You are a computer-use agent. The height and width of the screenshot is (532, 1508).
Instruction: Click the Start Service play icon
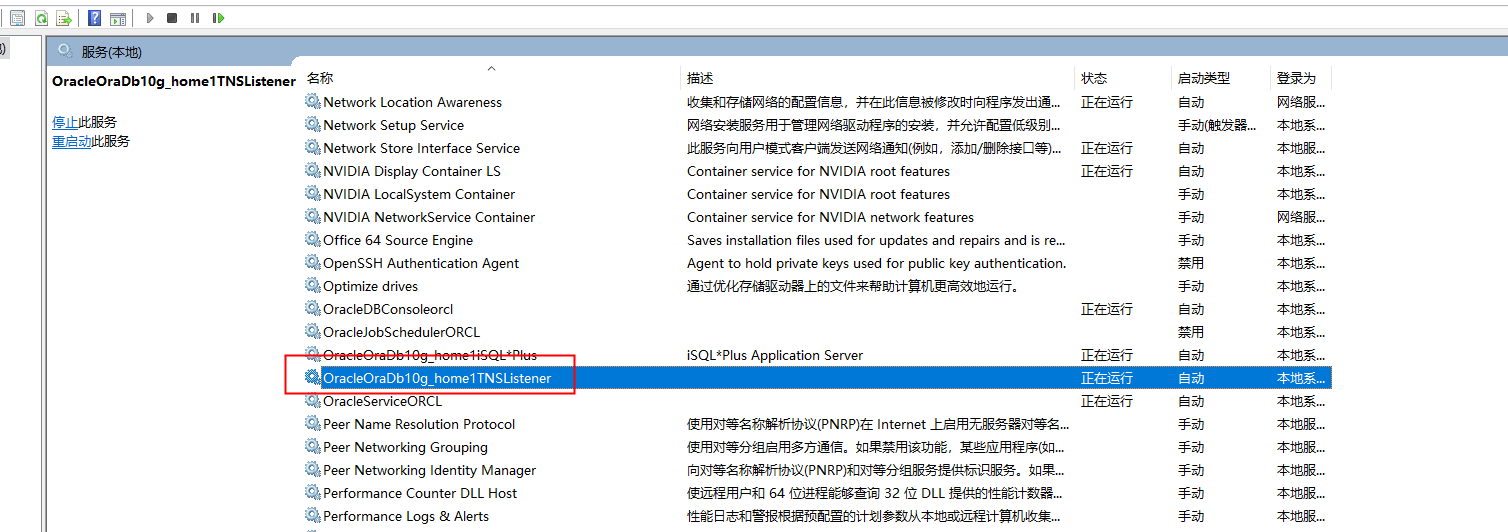150,18
